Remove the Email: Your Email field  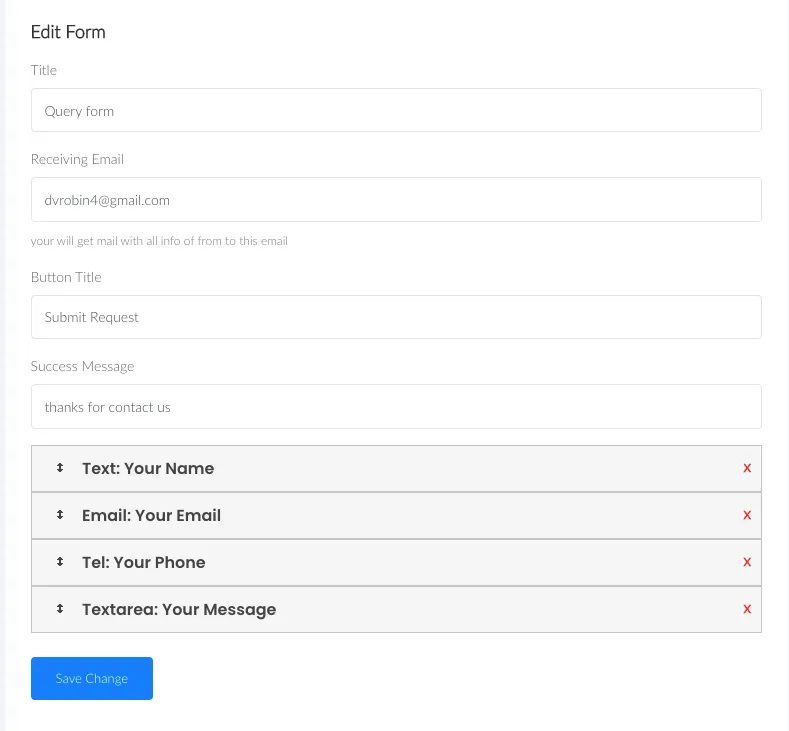pos(747,515)
